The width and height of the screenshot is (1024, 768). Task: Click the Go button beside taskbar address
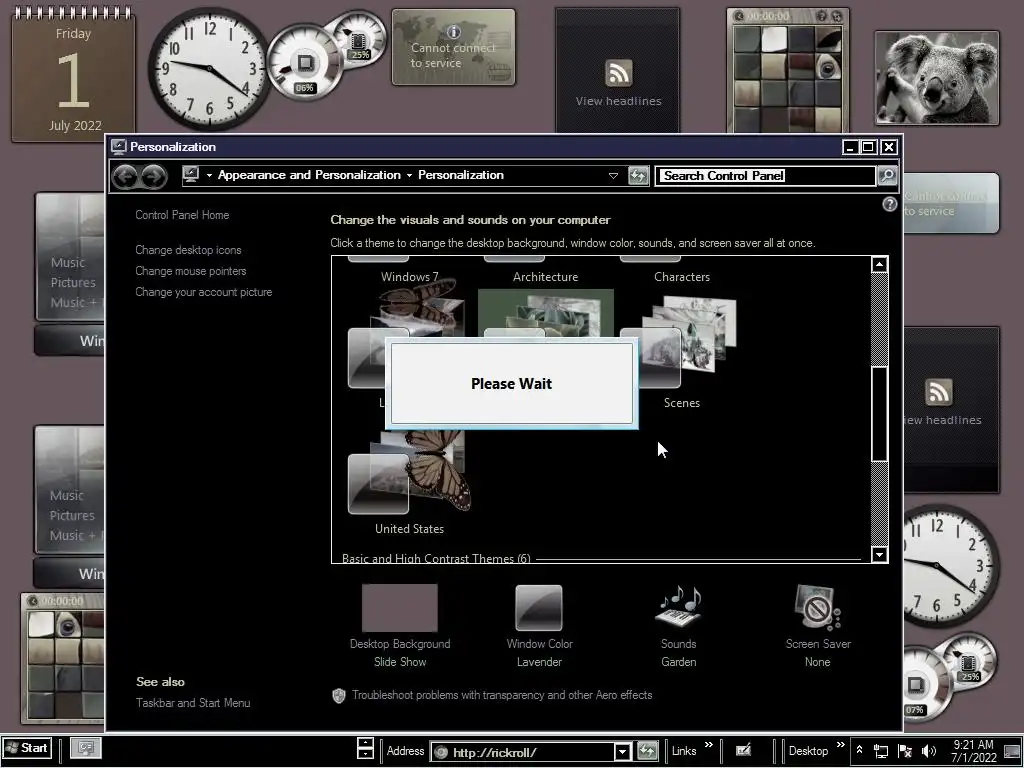point(647,752)
